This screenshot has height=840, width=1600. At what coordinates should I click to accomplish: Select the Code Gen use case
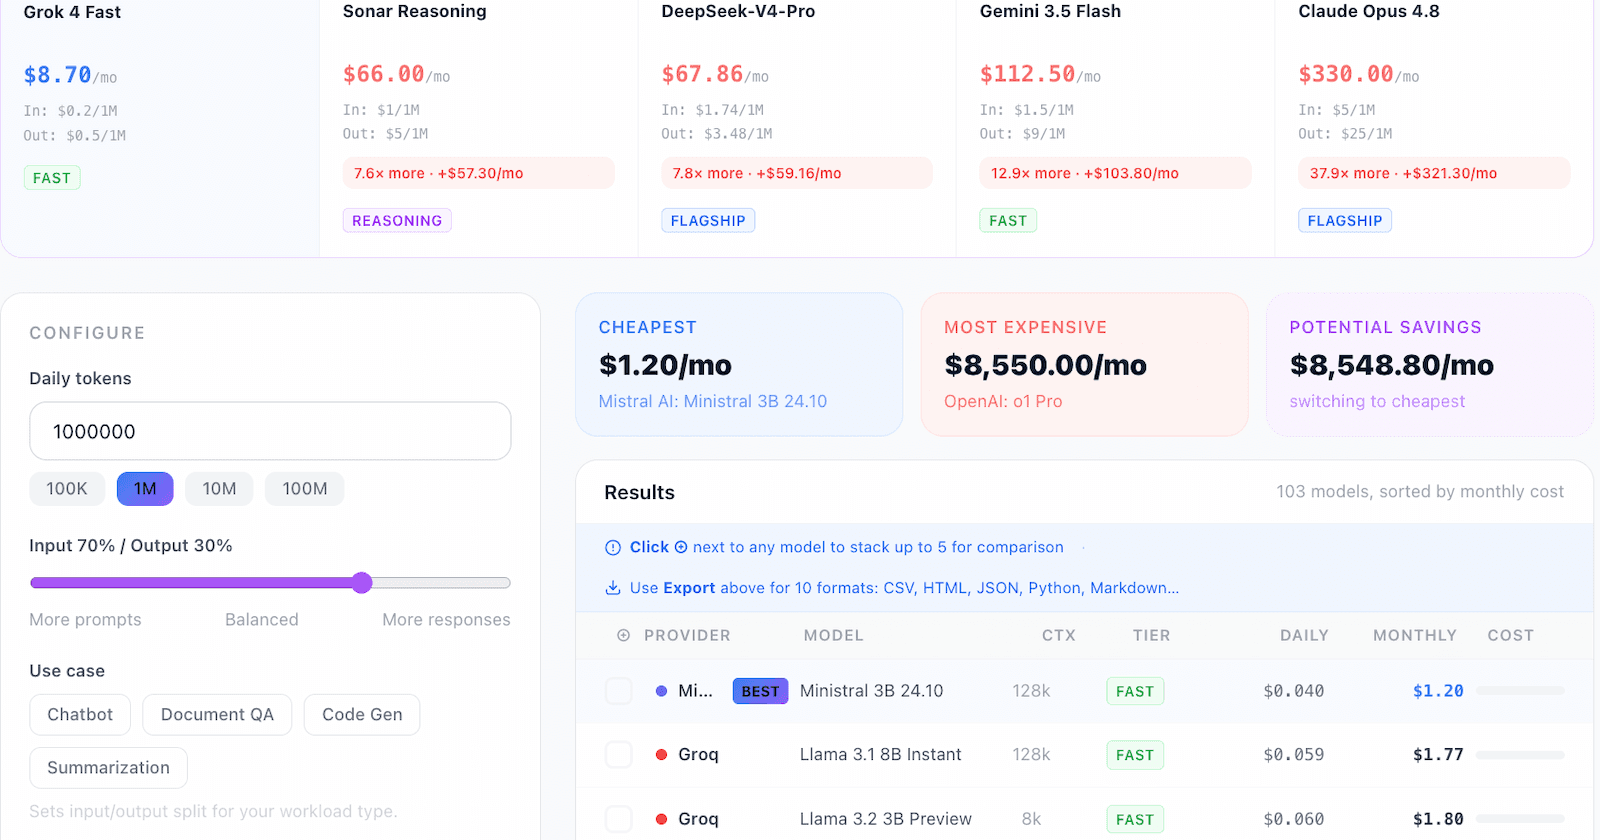362,715
